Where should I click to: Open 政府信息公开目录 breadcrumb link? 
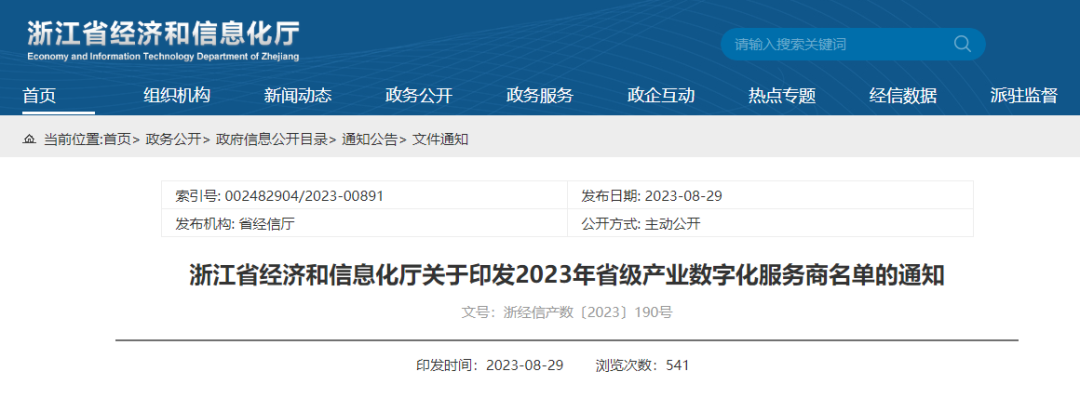[x=271, y=140]
